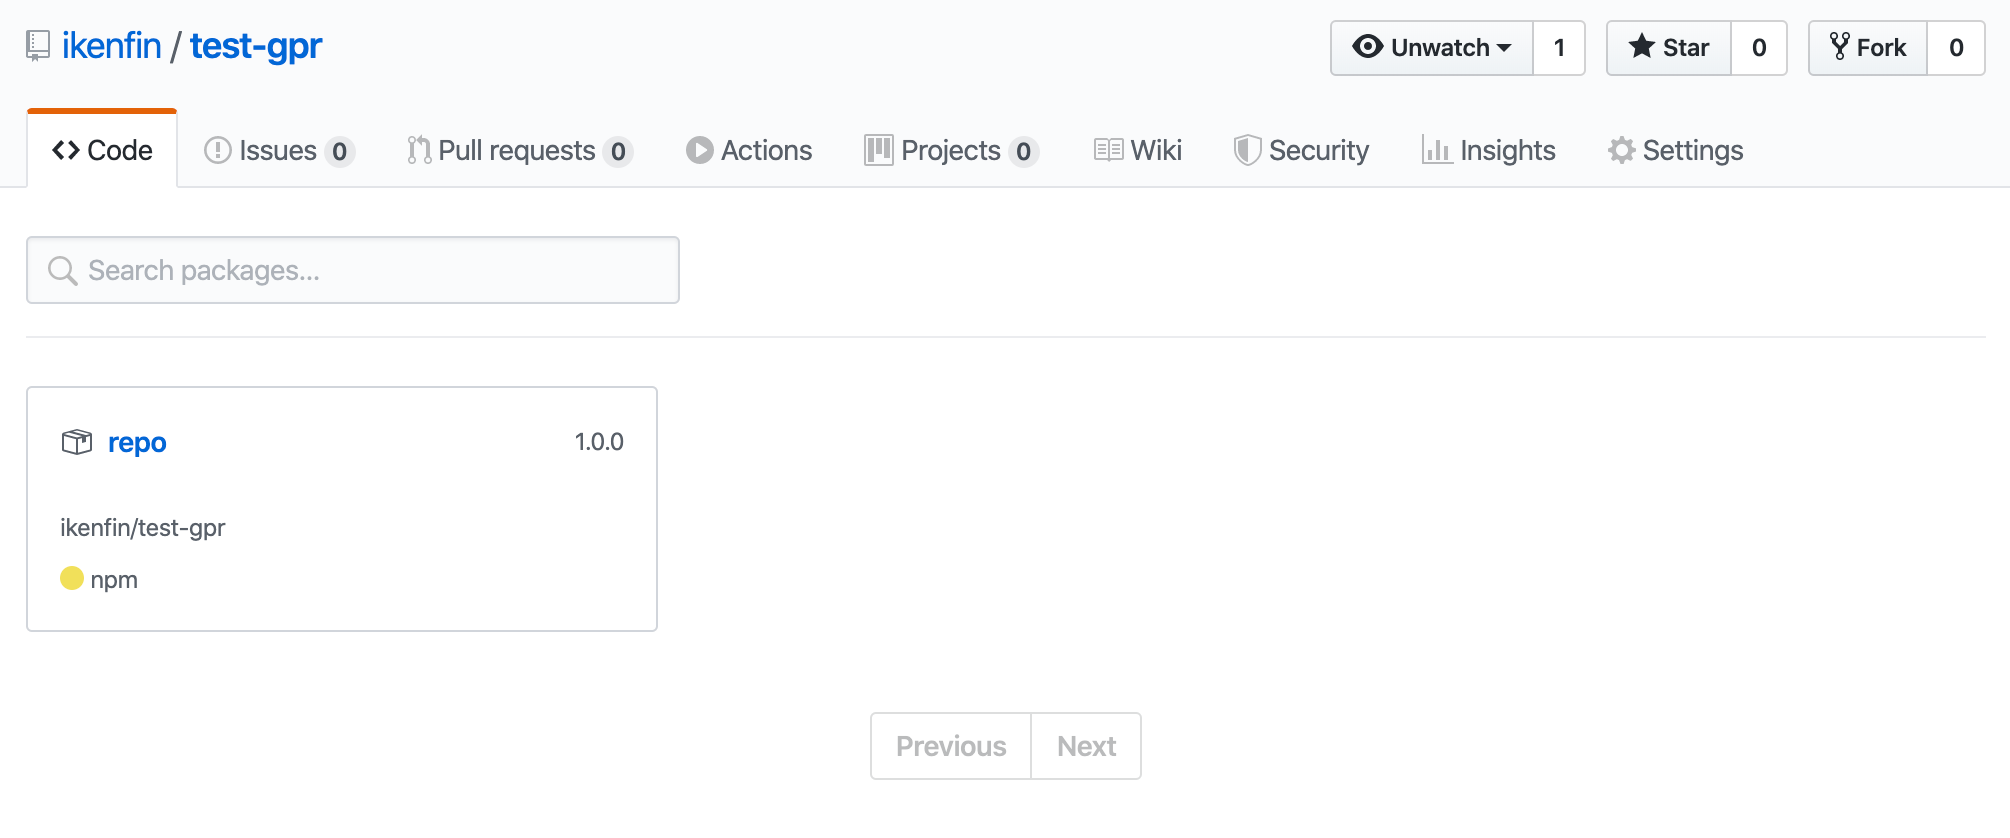
Task: Click the open book icon on Wiki
Action: 1108,151
